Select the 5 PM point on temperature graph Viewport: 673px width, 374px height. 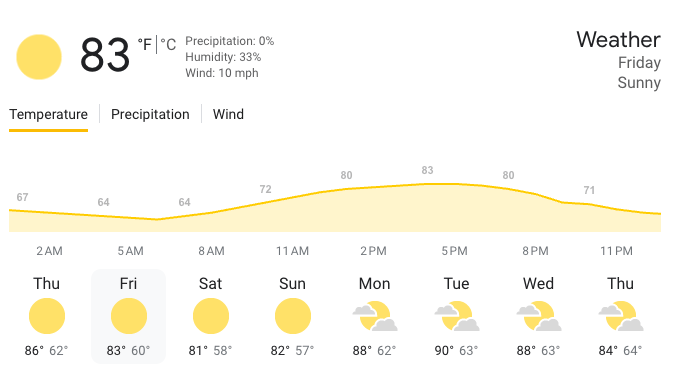pos(454,184)
